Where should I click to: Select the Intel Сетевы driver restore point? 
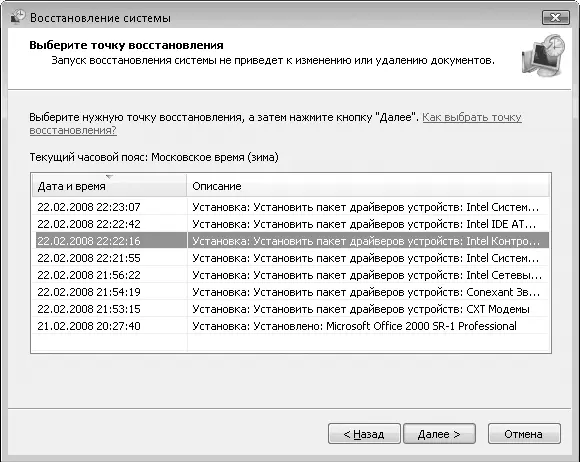pos(290,275)
